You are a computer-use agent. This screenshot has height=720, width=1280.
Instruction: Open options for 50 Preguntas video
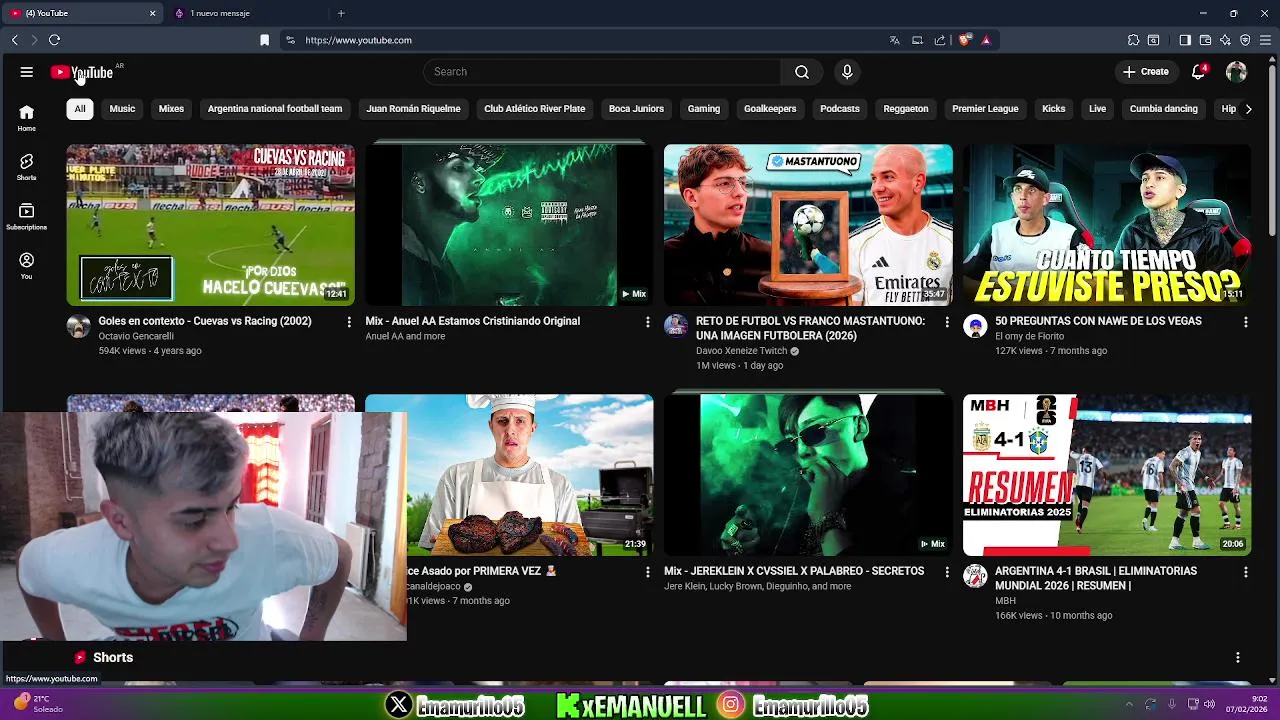(x=1245, y=322)
